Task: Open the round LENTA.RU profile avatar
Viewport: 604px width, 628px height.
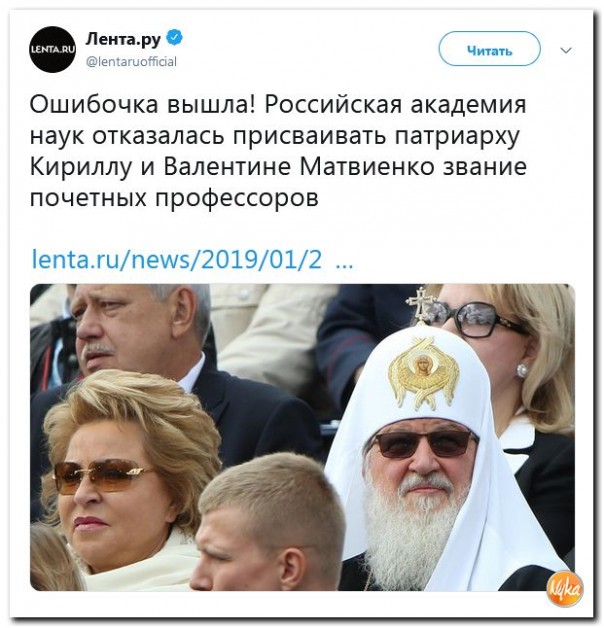Action: click(x=52, y=49)
